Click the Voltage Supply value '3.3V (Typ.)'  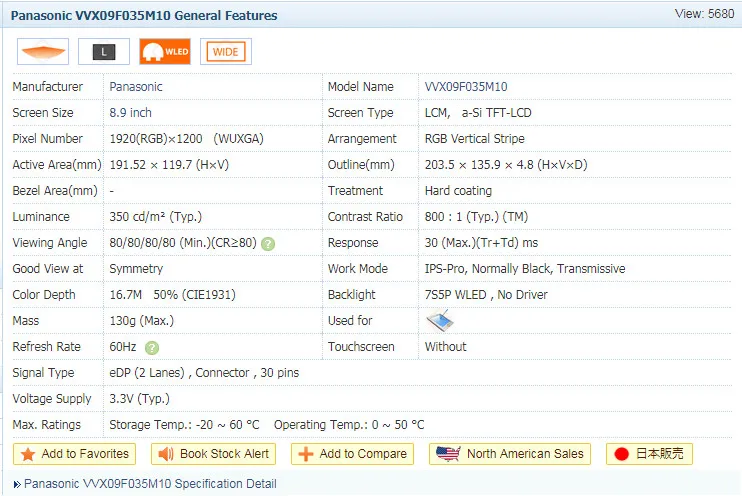click(x=140, y=399)
